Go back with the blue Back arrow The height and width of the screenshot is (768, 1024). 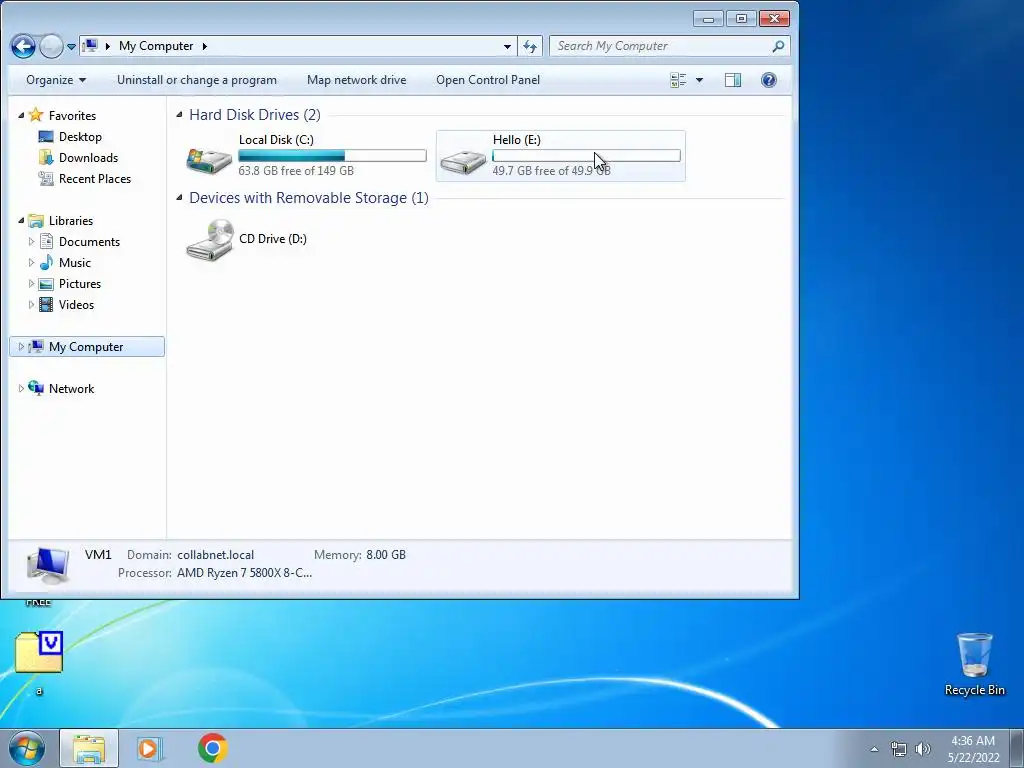(x=23, y=46)
